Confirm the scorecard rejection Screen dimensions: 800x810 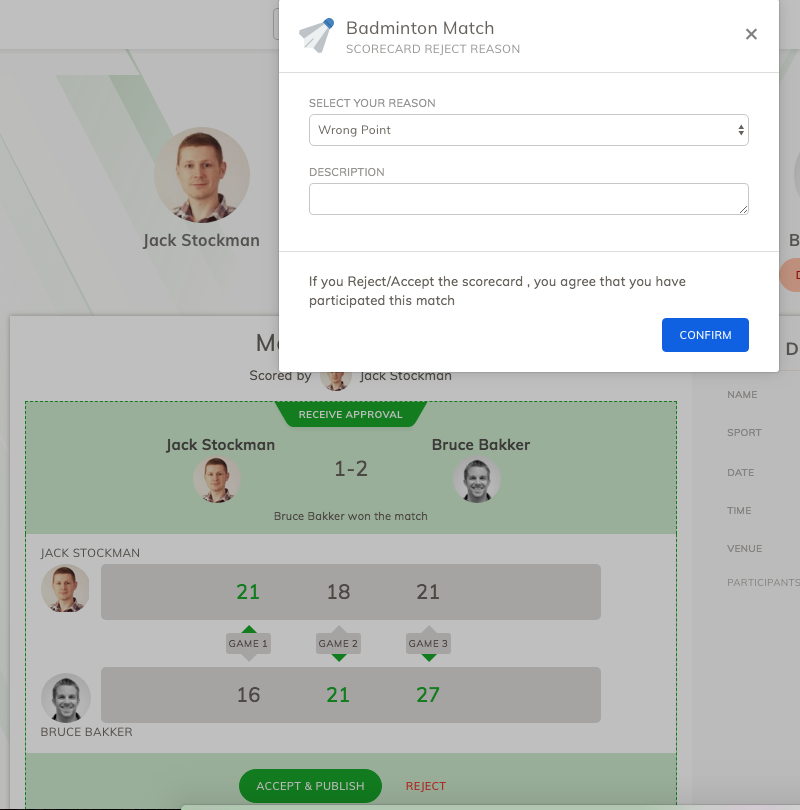click(x=705, y=335)
